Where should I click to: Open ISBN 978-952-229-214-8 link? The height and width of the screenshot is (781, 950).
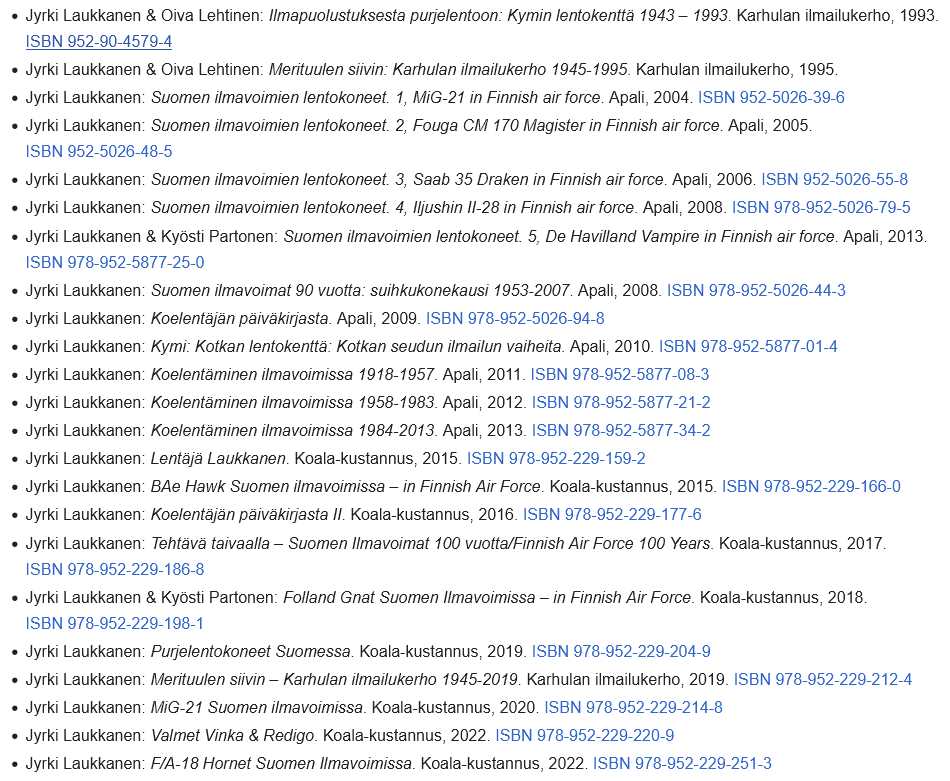(x=633, y=707)
